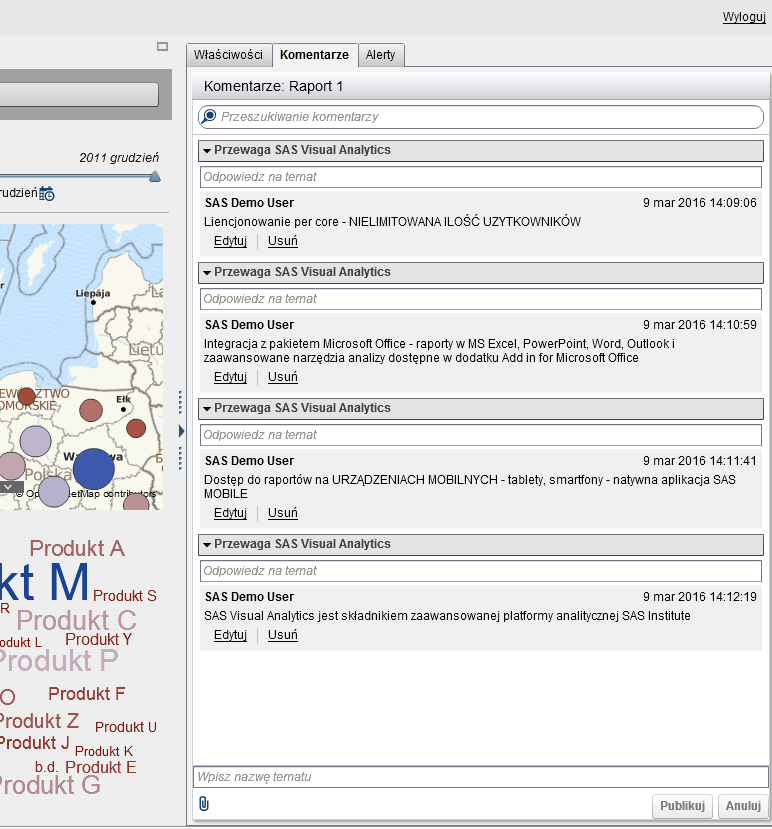Click the Komentarze: Raport 1 heading
Screen dimensions: 772x829
point(273,86)
